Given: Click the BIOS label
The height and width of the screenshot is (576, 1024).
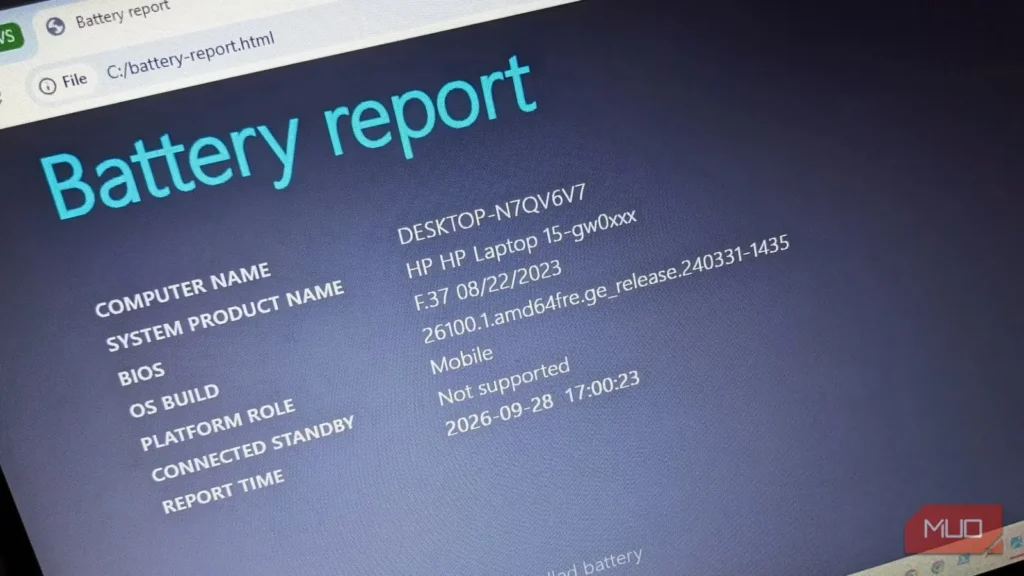Looking at the screenshot, I should [141, 374].
